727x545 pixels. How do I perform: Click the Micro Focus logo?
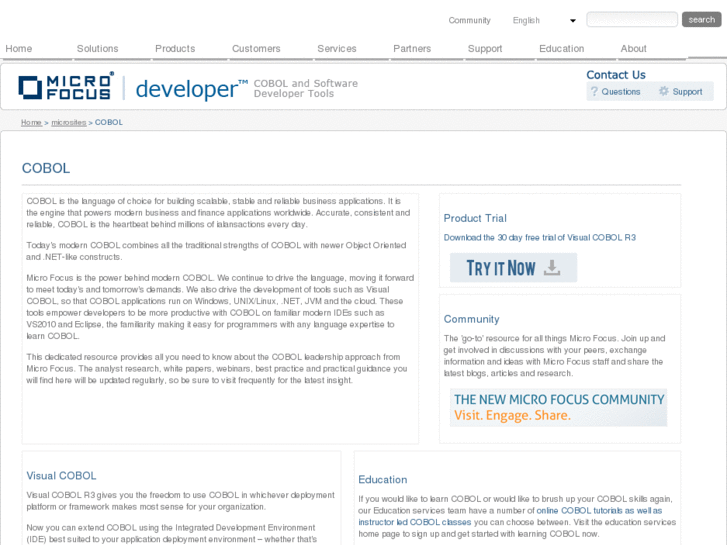(66, 87)
